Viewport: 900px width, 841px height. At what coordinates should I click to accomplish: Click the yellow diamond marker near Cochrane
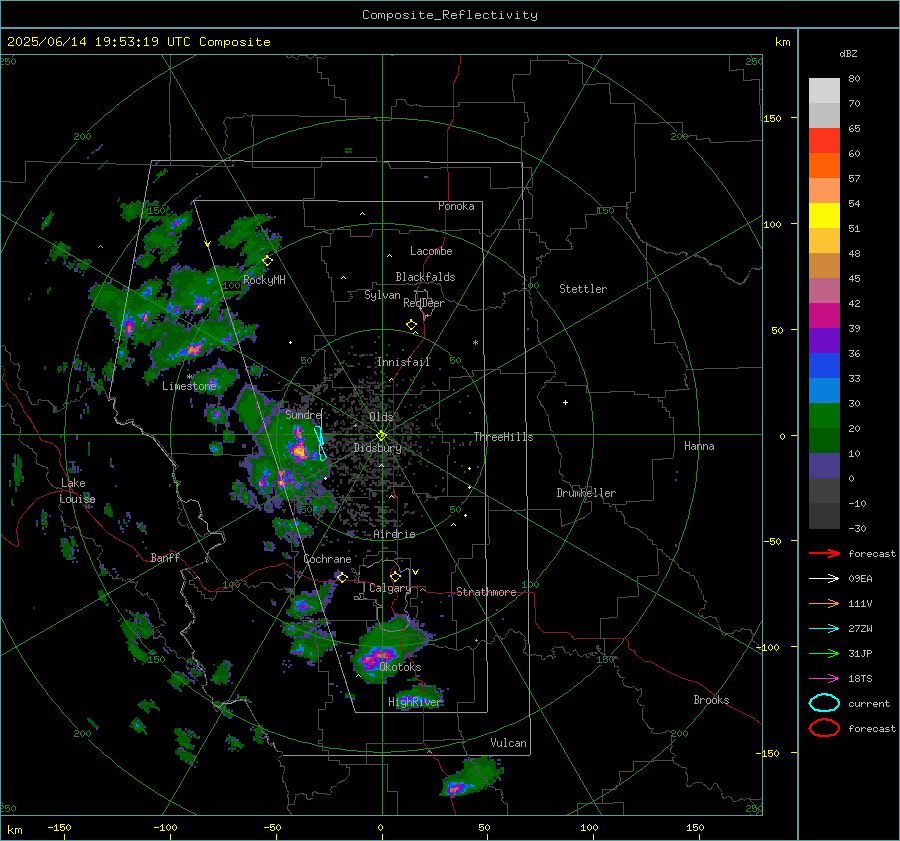[x=342, y=577]
